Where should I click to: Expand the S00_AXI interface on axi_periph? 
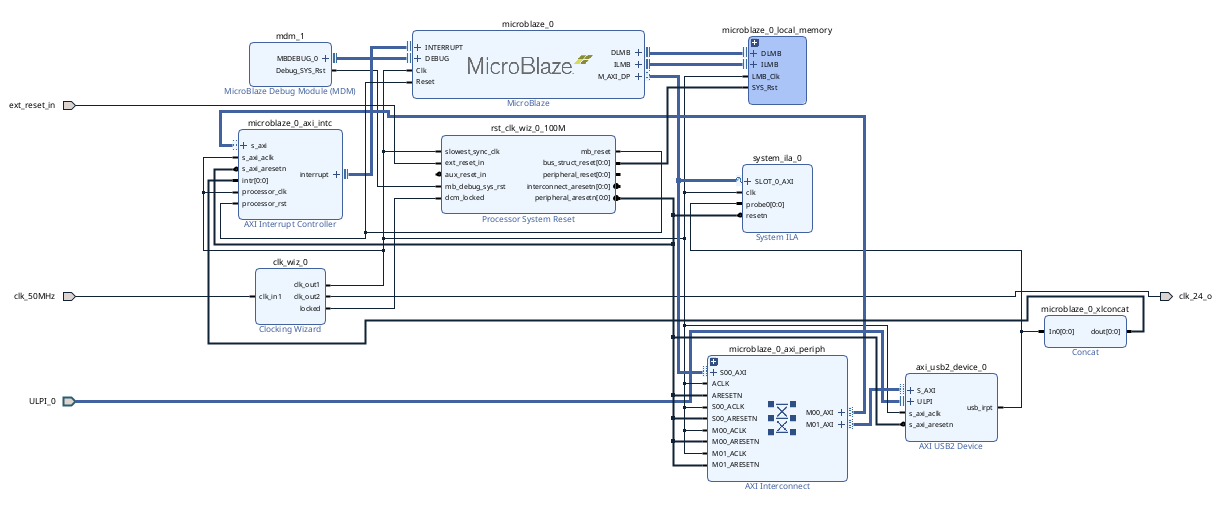coord(713,372)
